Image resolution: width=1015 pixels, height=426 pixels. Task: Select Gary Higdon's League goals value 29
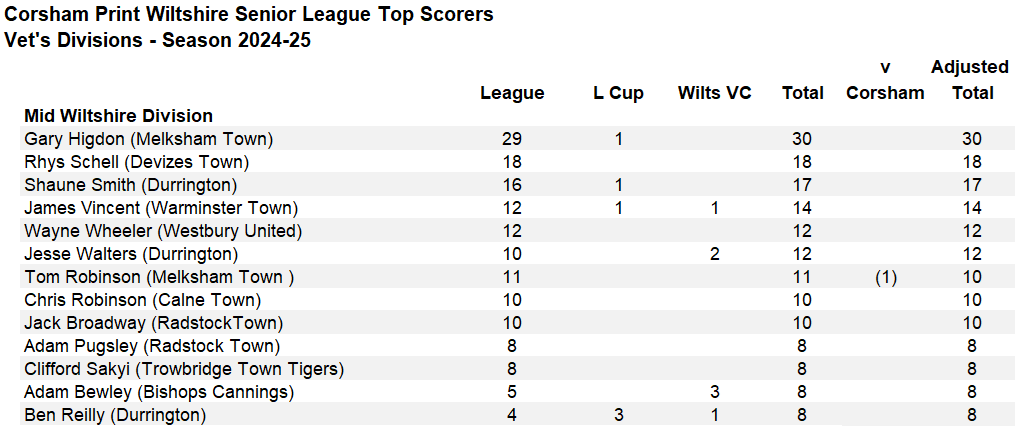click(x=512, y=139)
